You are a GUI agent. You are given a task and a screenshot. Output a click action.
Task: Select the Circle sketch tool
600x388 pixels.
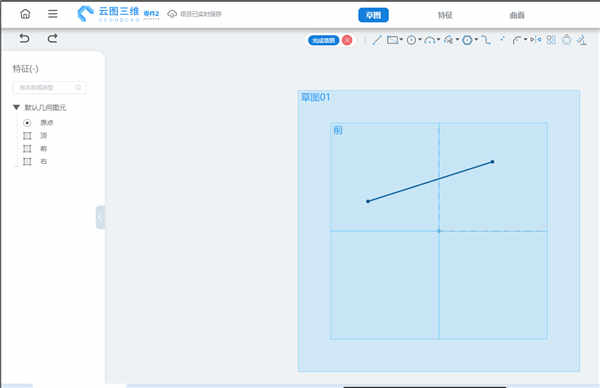pos(411,40)
